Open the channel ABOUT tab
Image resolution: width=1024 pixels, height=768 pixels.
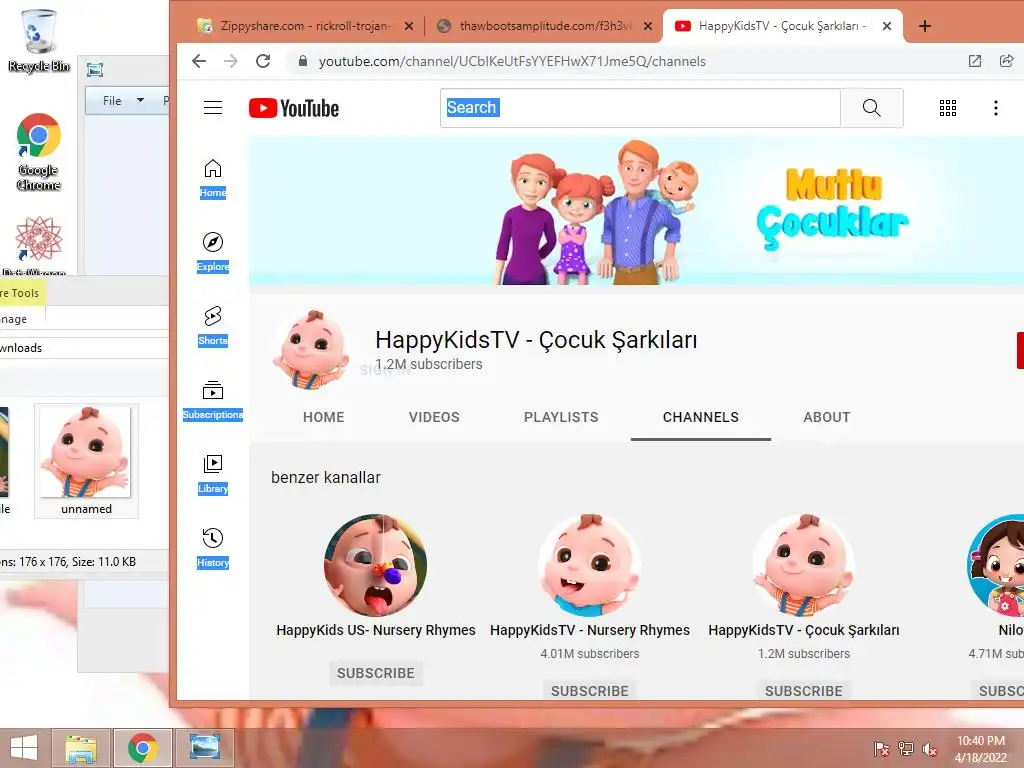coord(827,417)
